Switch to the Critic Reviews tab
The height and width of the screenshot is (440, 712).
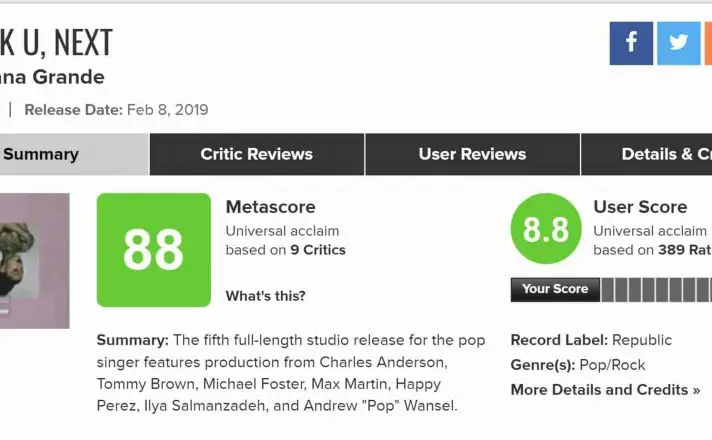[x=256, y=154]
